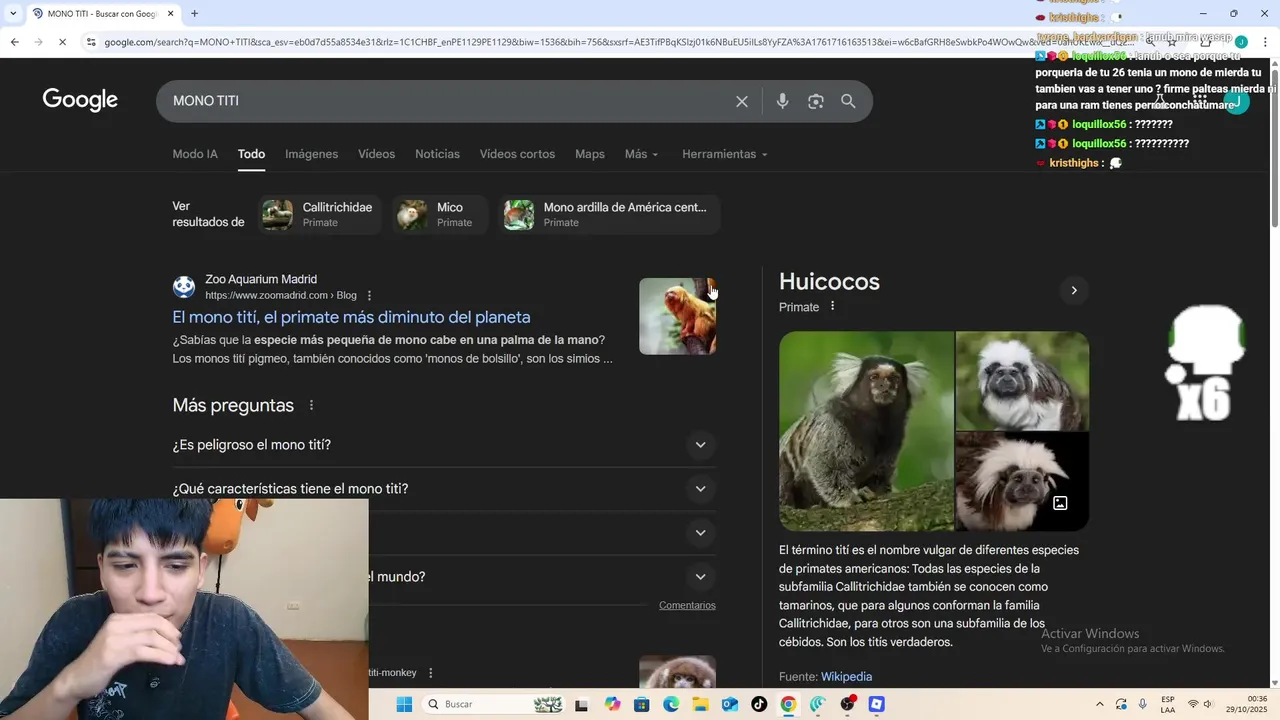The height and width of the screenshot is (720, 1280).
Task: Open the Más dropdown in search filters
Action: 641,154
